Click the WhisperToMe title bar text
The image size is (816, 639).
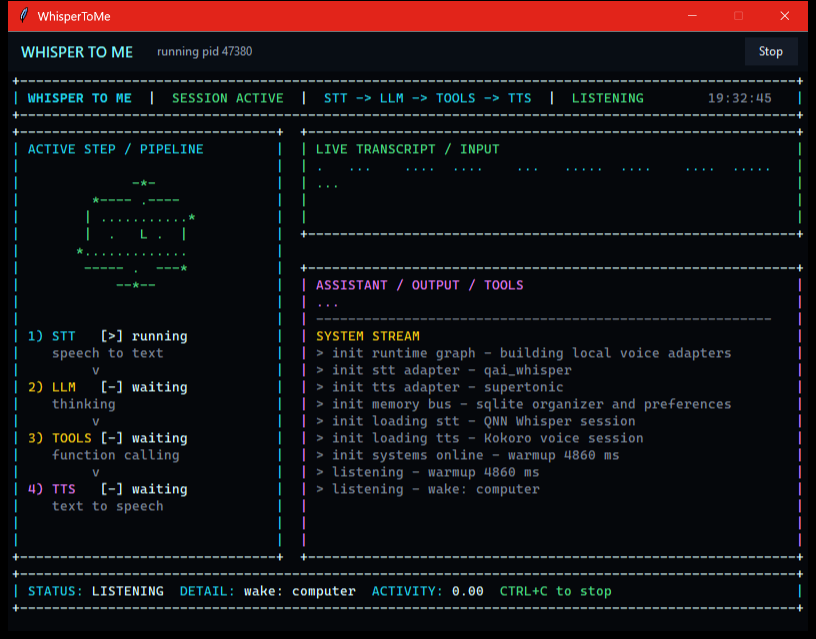[x=74, y=17]
